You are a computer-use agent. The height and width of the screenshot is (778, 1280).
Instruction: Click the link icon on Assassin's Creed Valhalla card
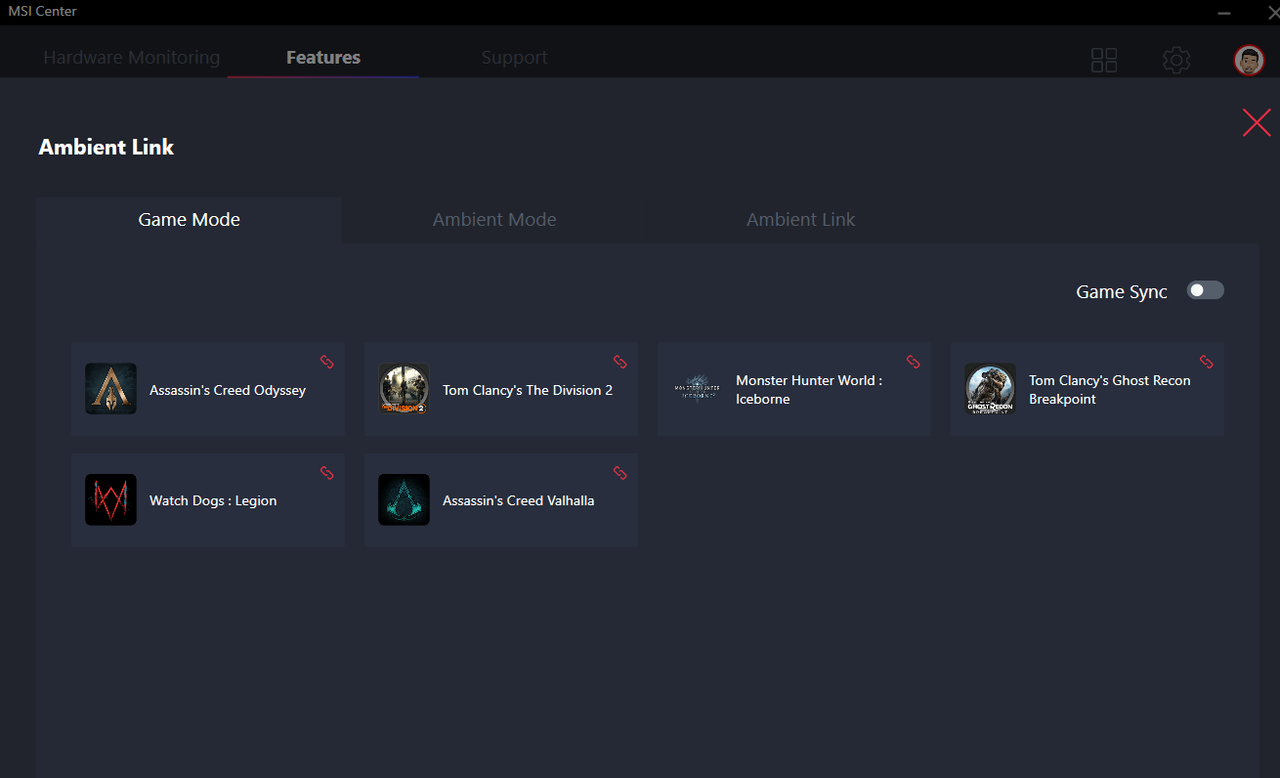tap(620, 473)
